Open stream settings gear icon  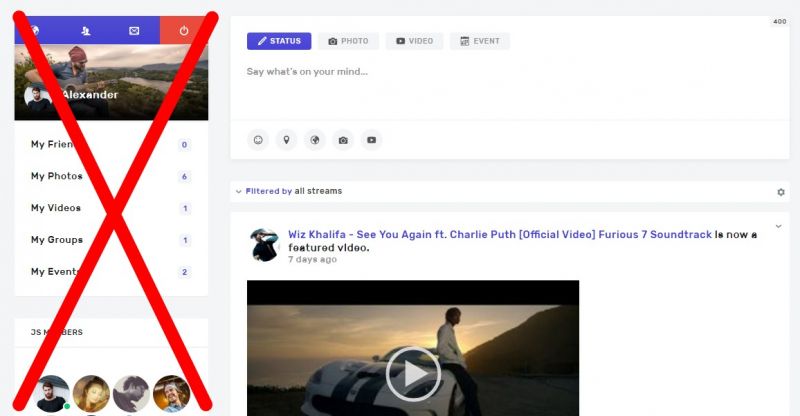coord(781,192)
